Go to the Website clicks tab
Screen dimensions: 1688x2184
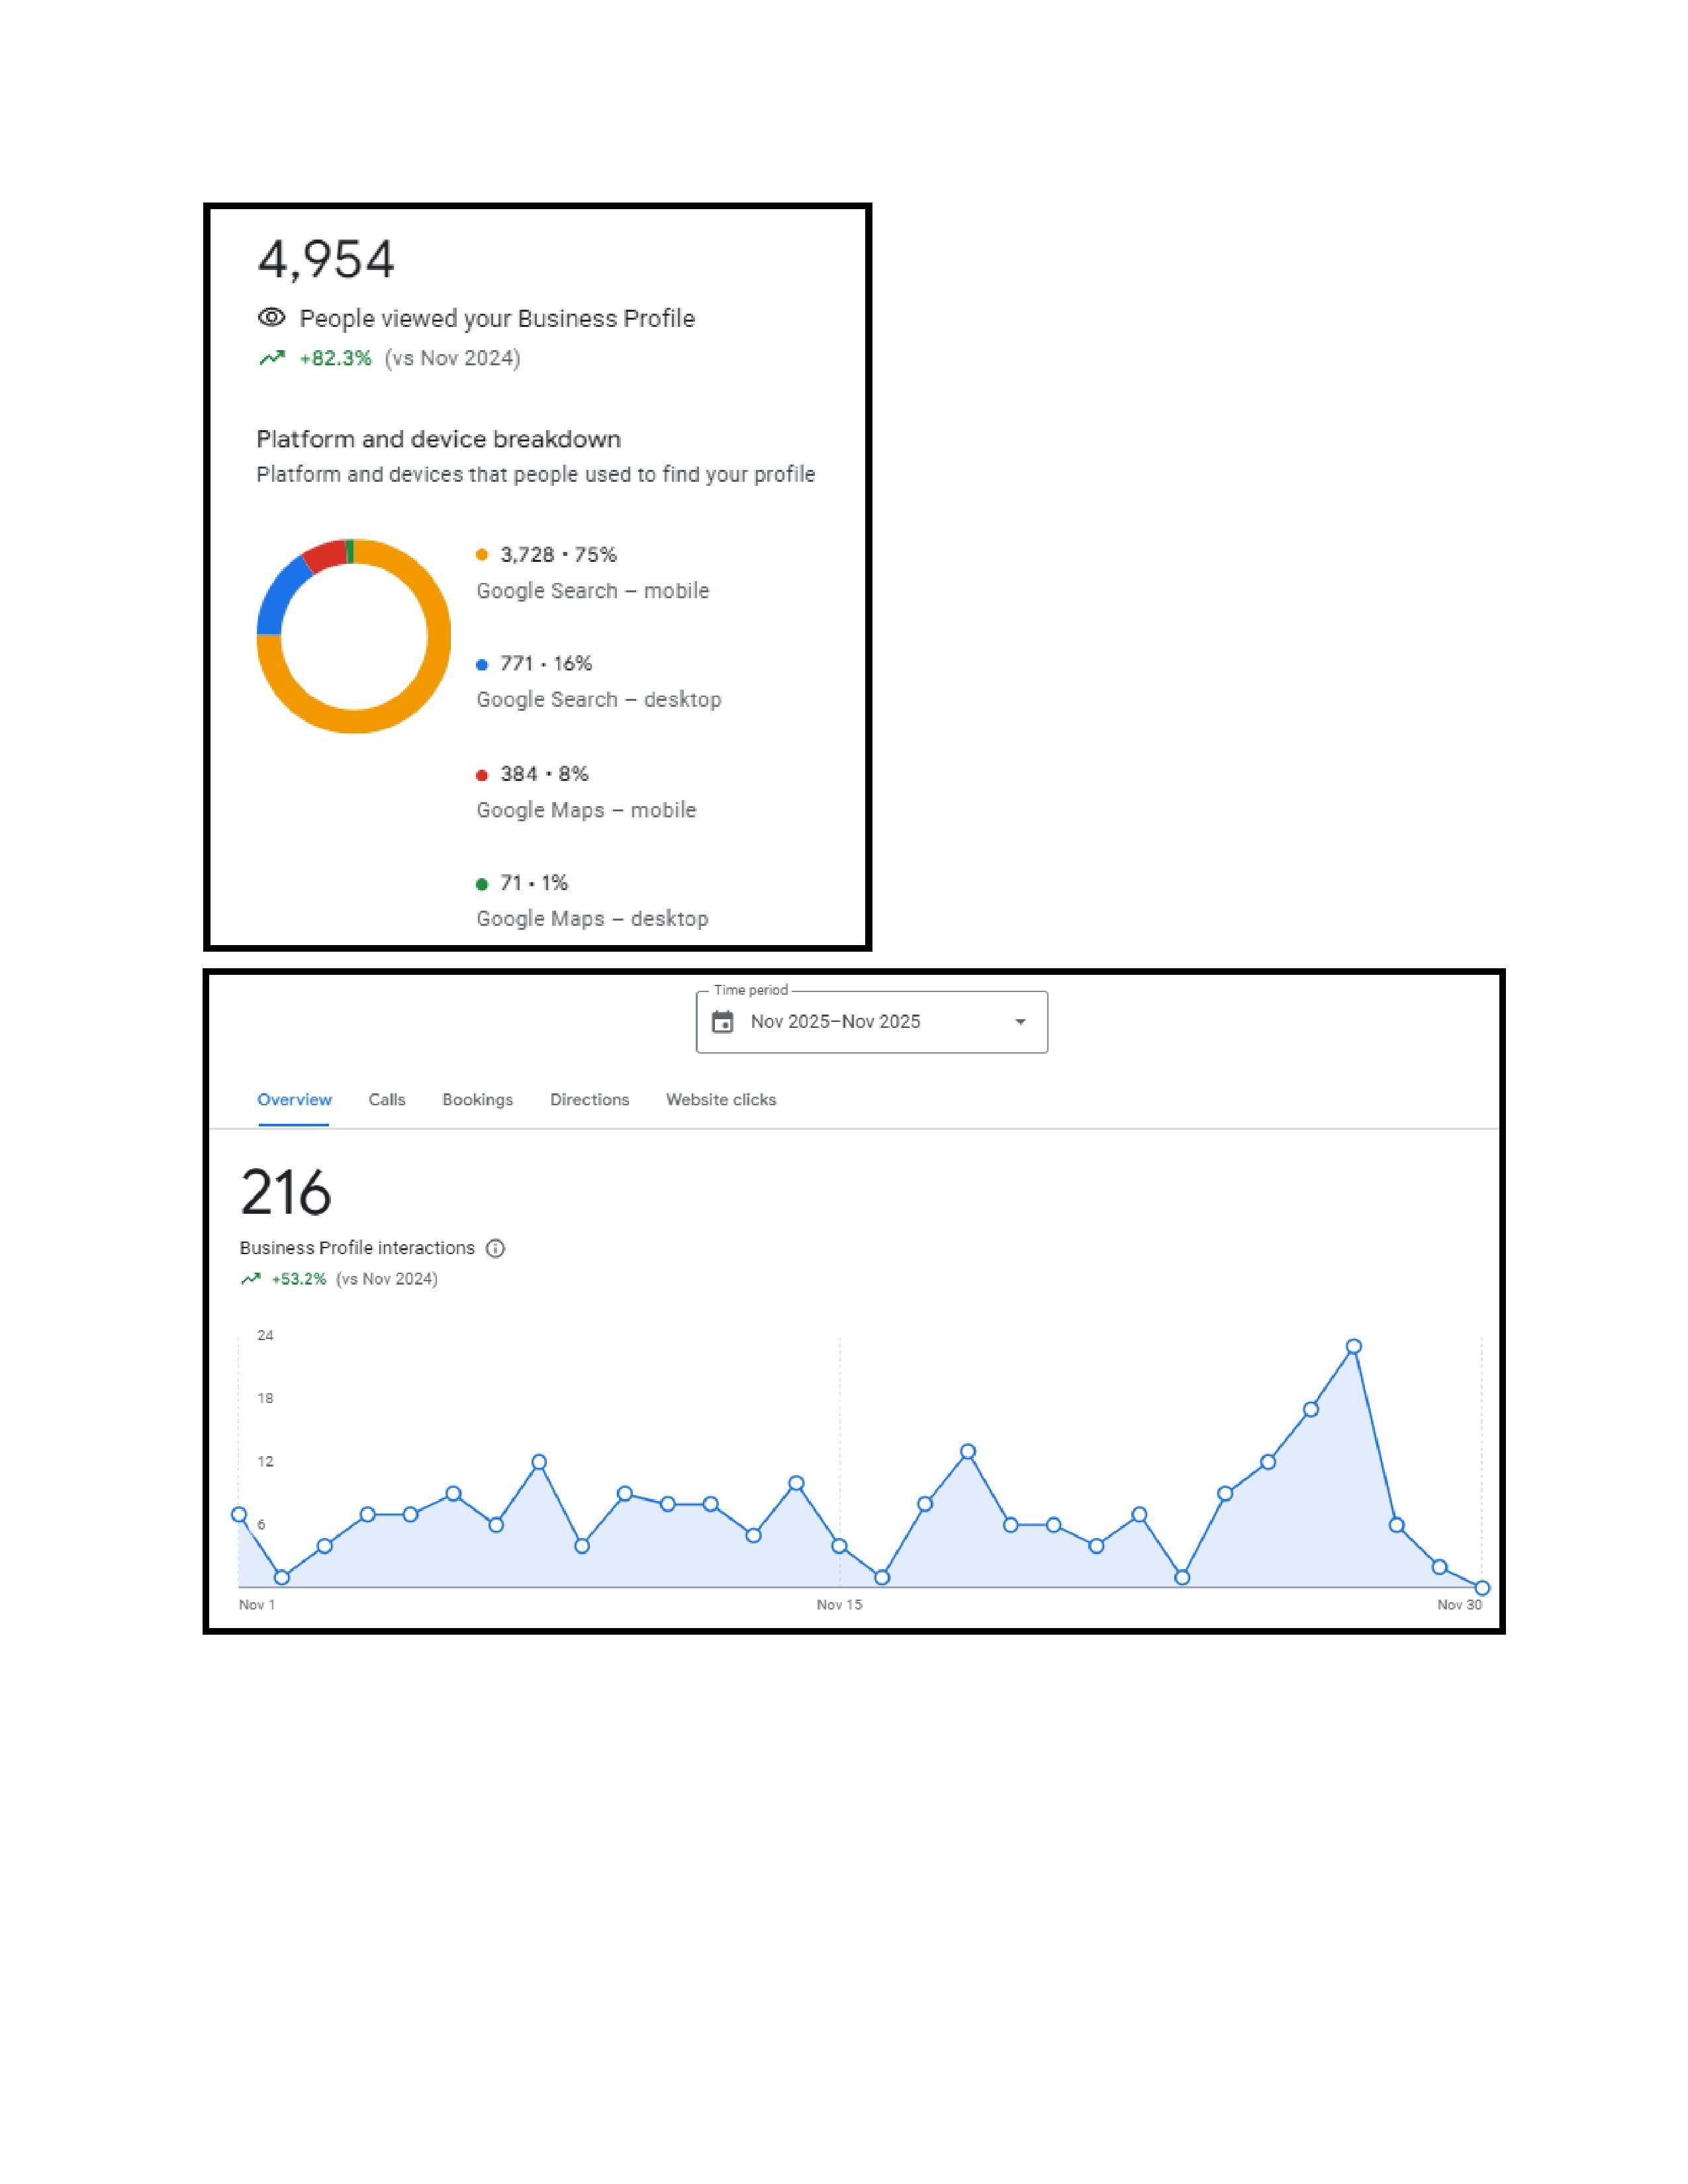coord(720,1100)
